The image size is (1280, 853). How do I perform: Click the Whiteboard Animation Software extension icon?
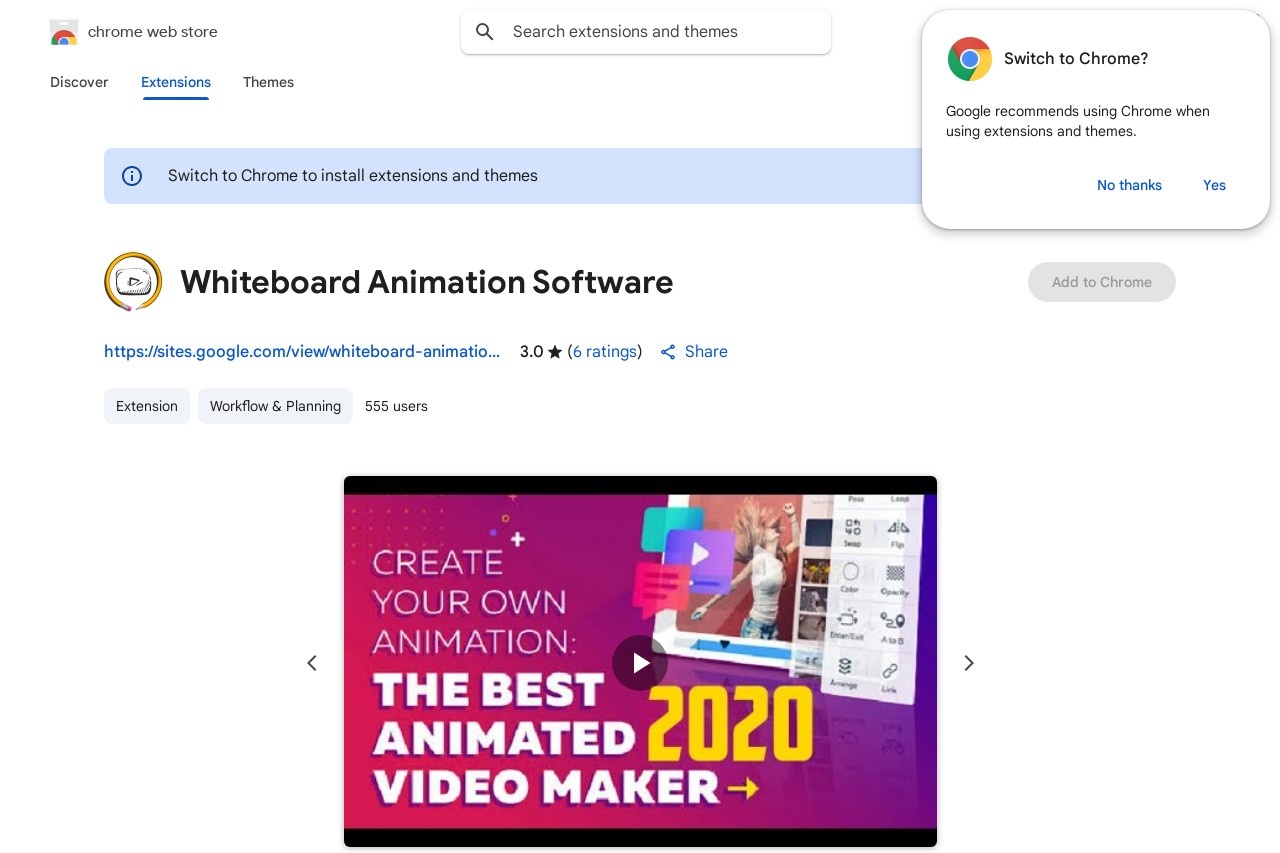coord(133,282)
